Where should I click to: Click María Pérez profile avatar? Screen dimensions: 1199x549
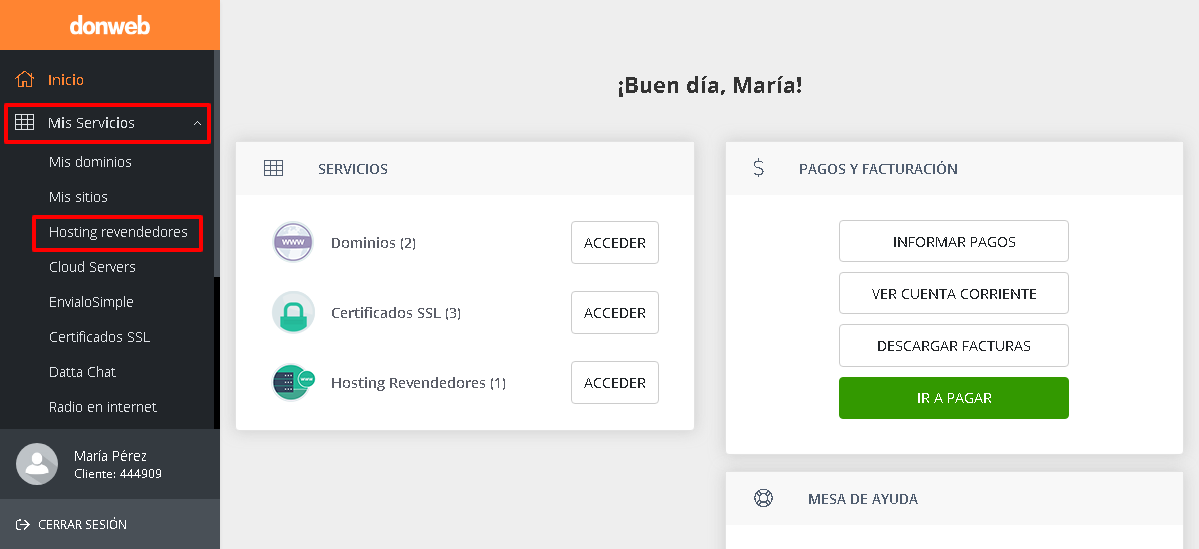[x=37, y=463]
